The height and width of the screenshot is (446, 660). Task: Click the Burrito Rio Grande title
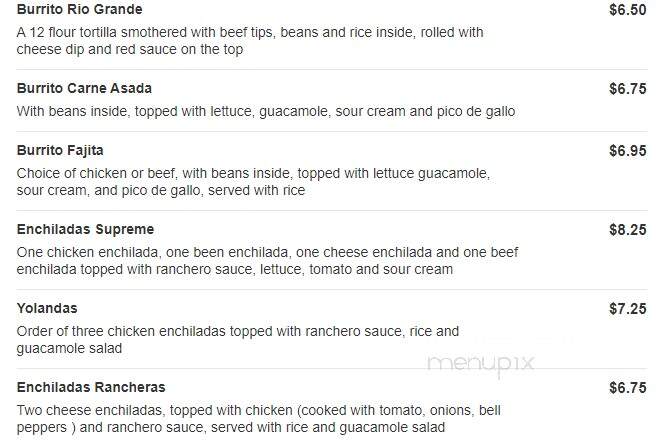click(x=80, y=9)
